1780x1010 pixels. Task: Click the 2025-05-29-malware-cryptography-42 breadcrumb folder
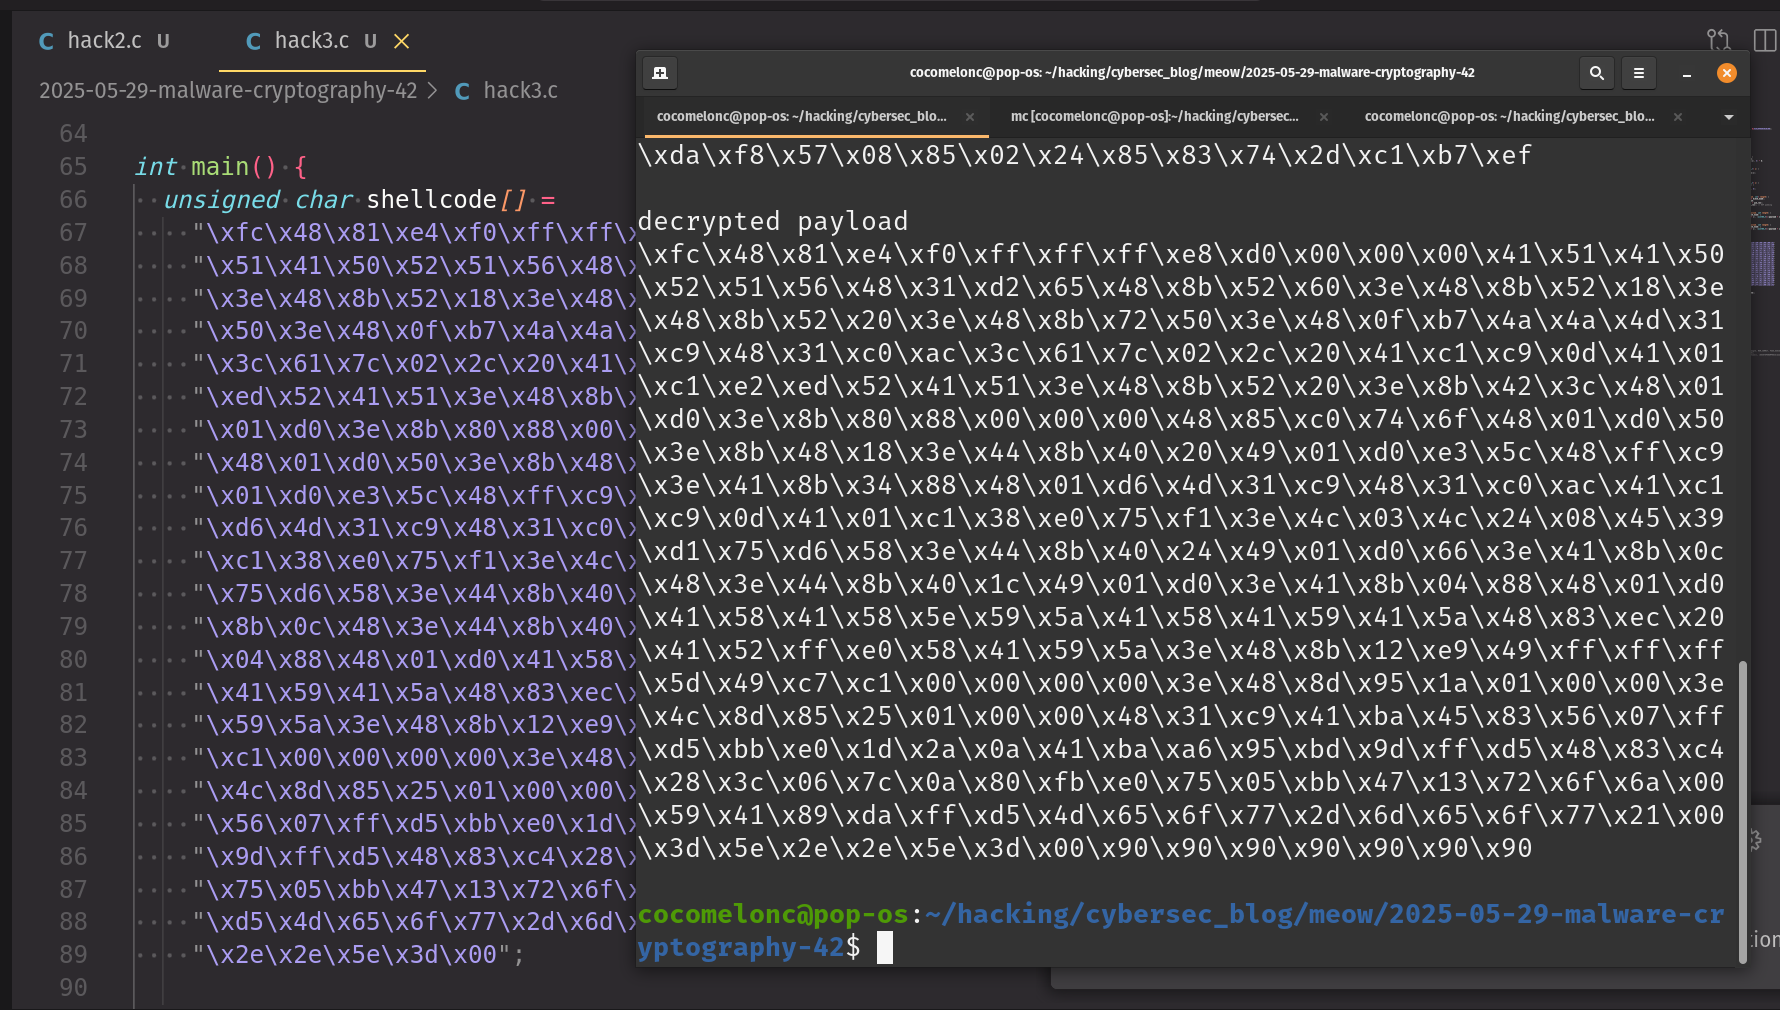coord(228,90)
